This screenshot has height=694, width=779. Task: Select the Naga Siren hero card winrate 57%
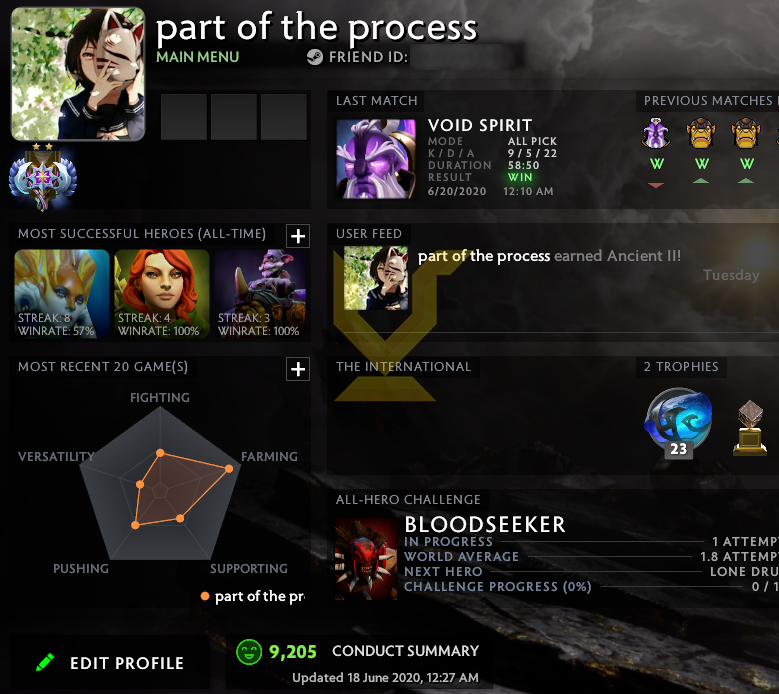point(62,294)
